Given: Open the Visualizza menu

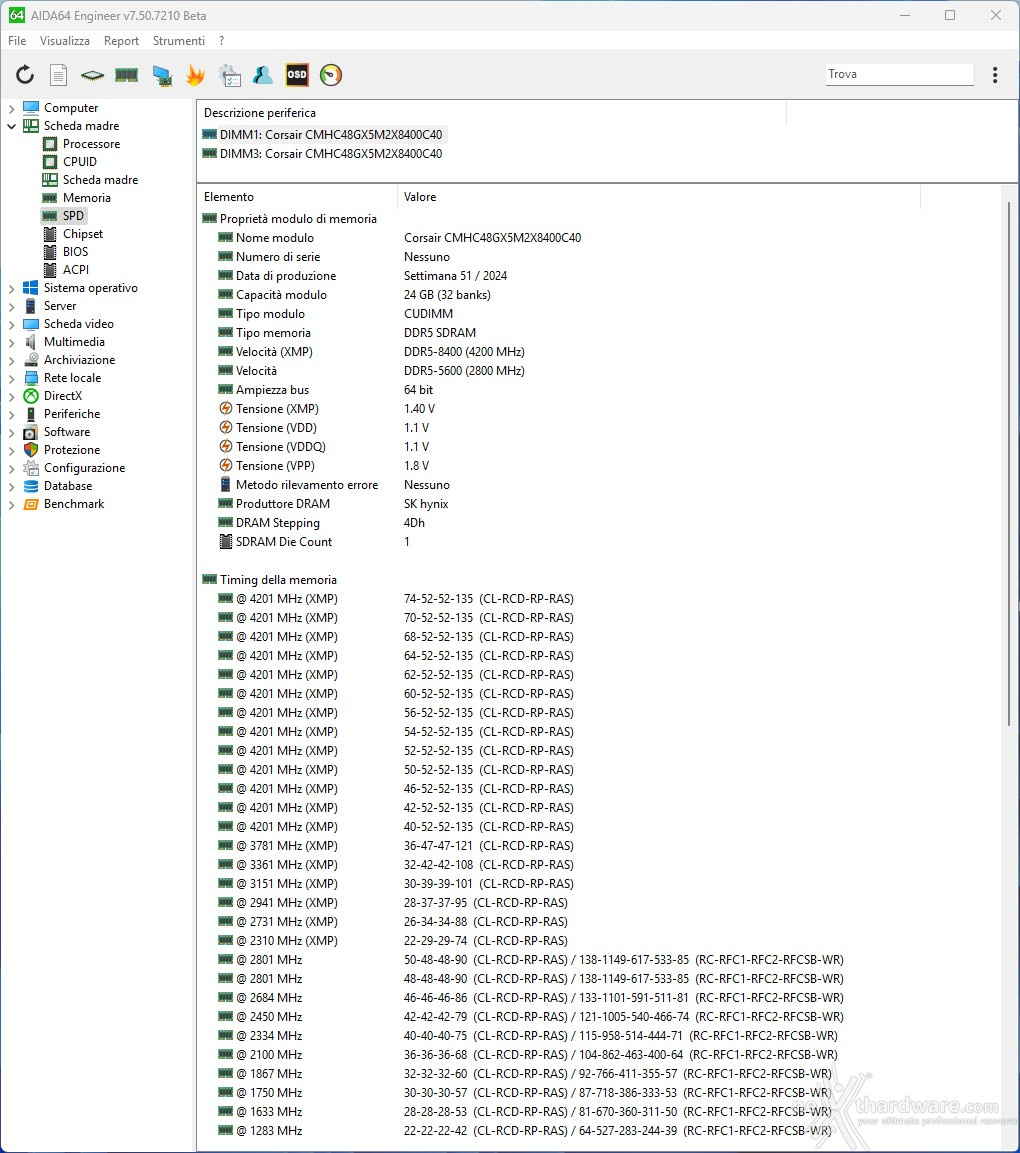Looking at the screenshot, I should (65, 41).
